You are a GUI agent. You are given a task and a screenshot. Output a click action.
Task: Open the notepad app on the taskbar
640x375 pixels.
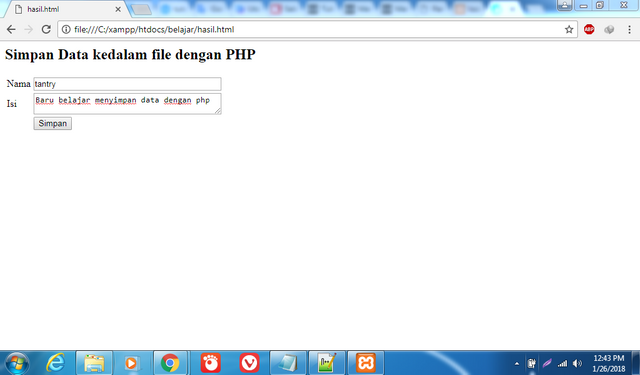click(288, 363)
